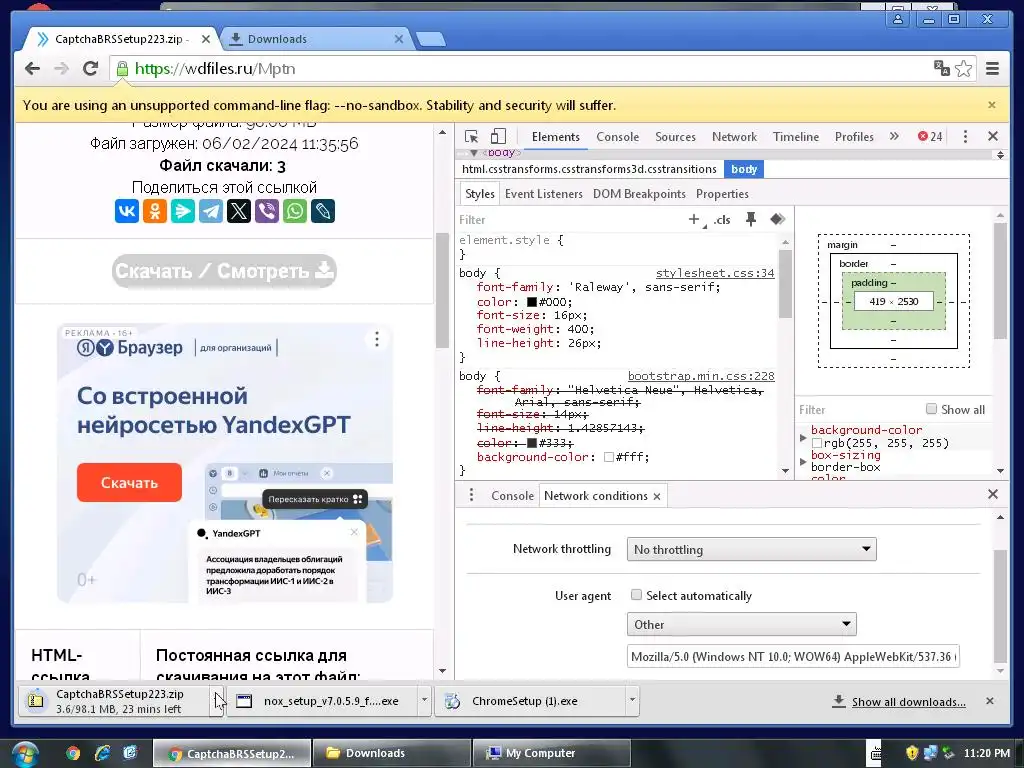Bookmark this page with star icon
Image resolution: width=1024 pixels, height=768 pixels.
pos(963,69)
